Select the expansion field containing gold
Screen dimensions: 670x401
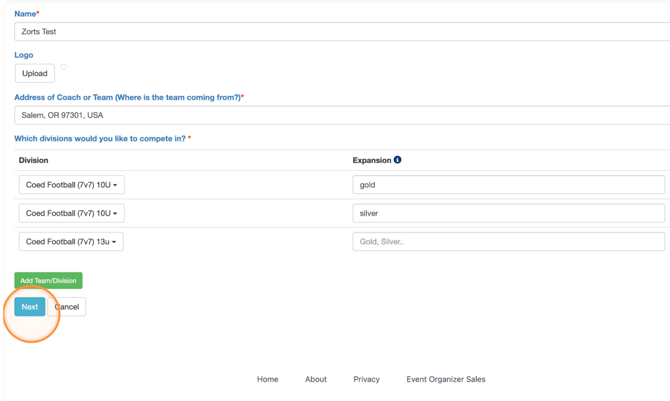[508, 185]
